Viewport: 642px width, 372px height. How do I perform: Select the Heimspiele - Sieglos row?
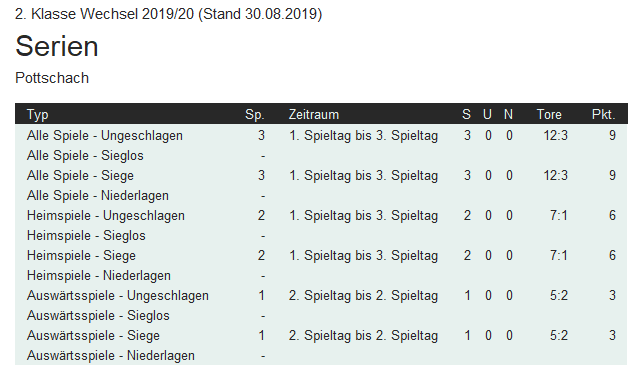[x=321, y=236]
